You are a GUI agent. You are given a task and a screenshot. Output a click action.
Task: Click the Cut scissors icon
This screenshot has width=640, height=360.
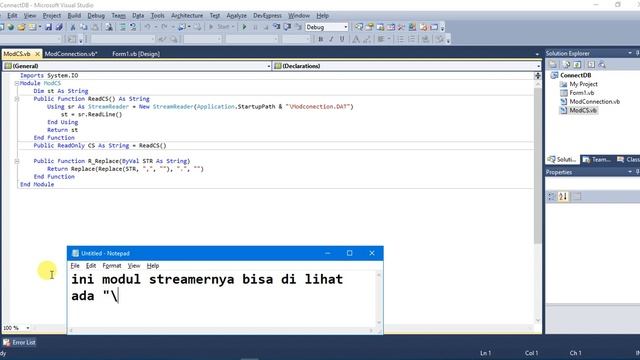pyautogui.click(x=73, y=27)
